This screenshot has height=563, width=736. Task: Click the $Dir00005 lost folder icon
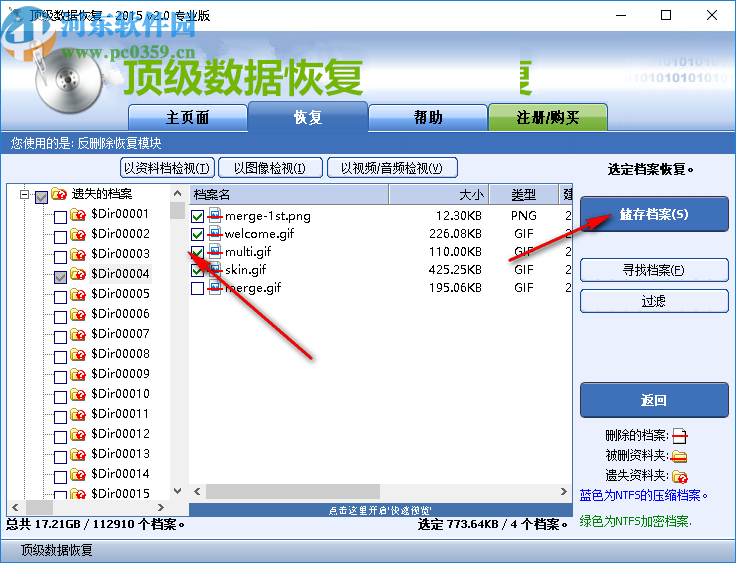point(78,294)
